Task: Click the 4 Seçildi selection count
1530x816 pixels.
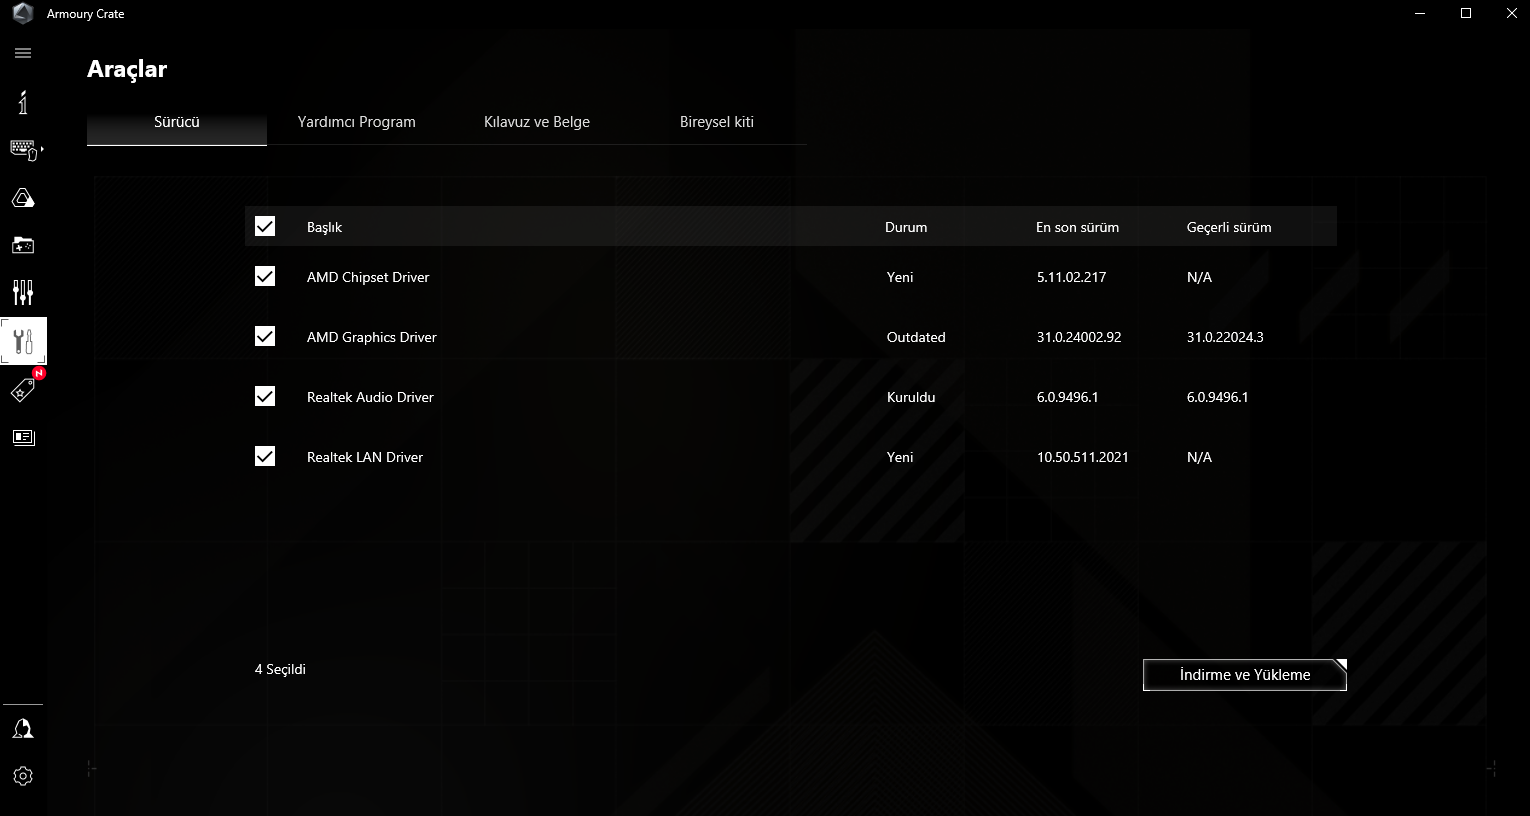Action: [x=280, y=669]
